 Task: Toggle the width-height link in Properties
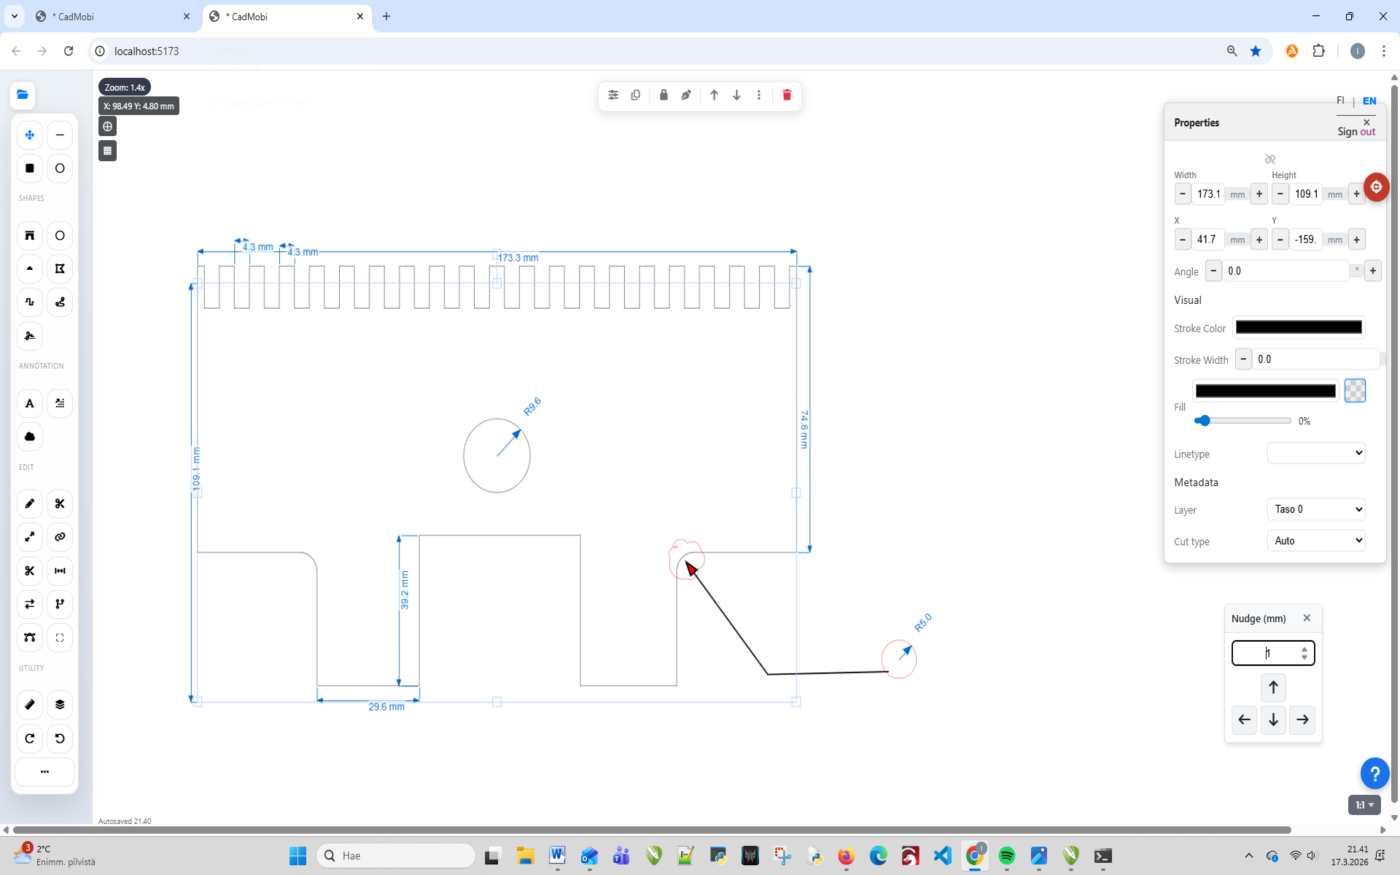point(1270,158)
